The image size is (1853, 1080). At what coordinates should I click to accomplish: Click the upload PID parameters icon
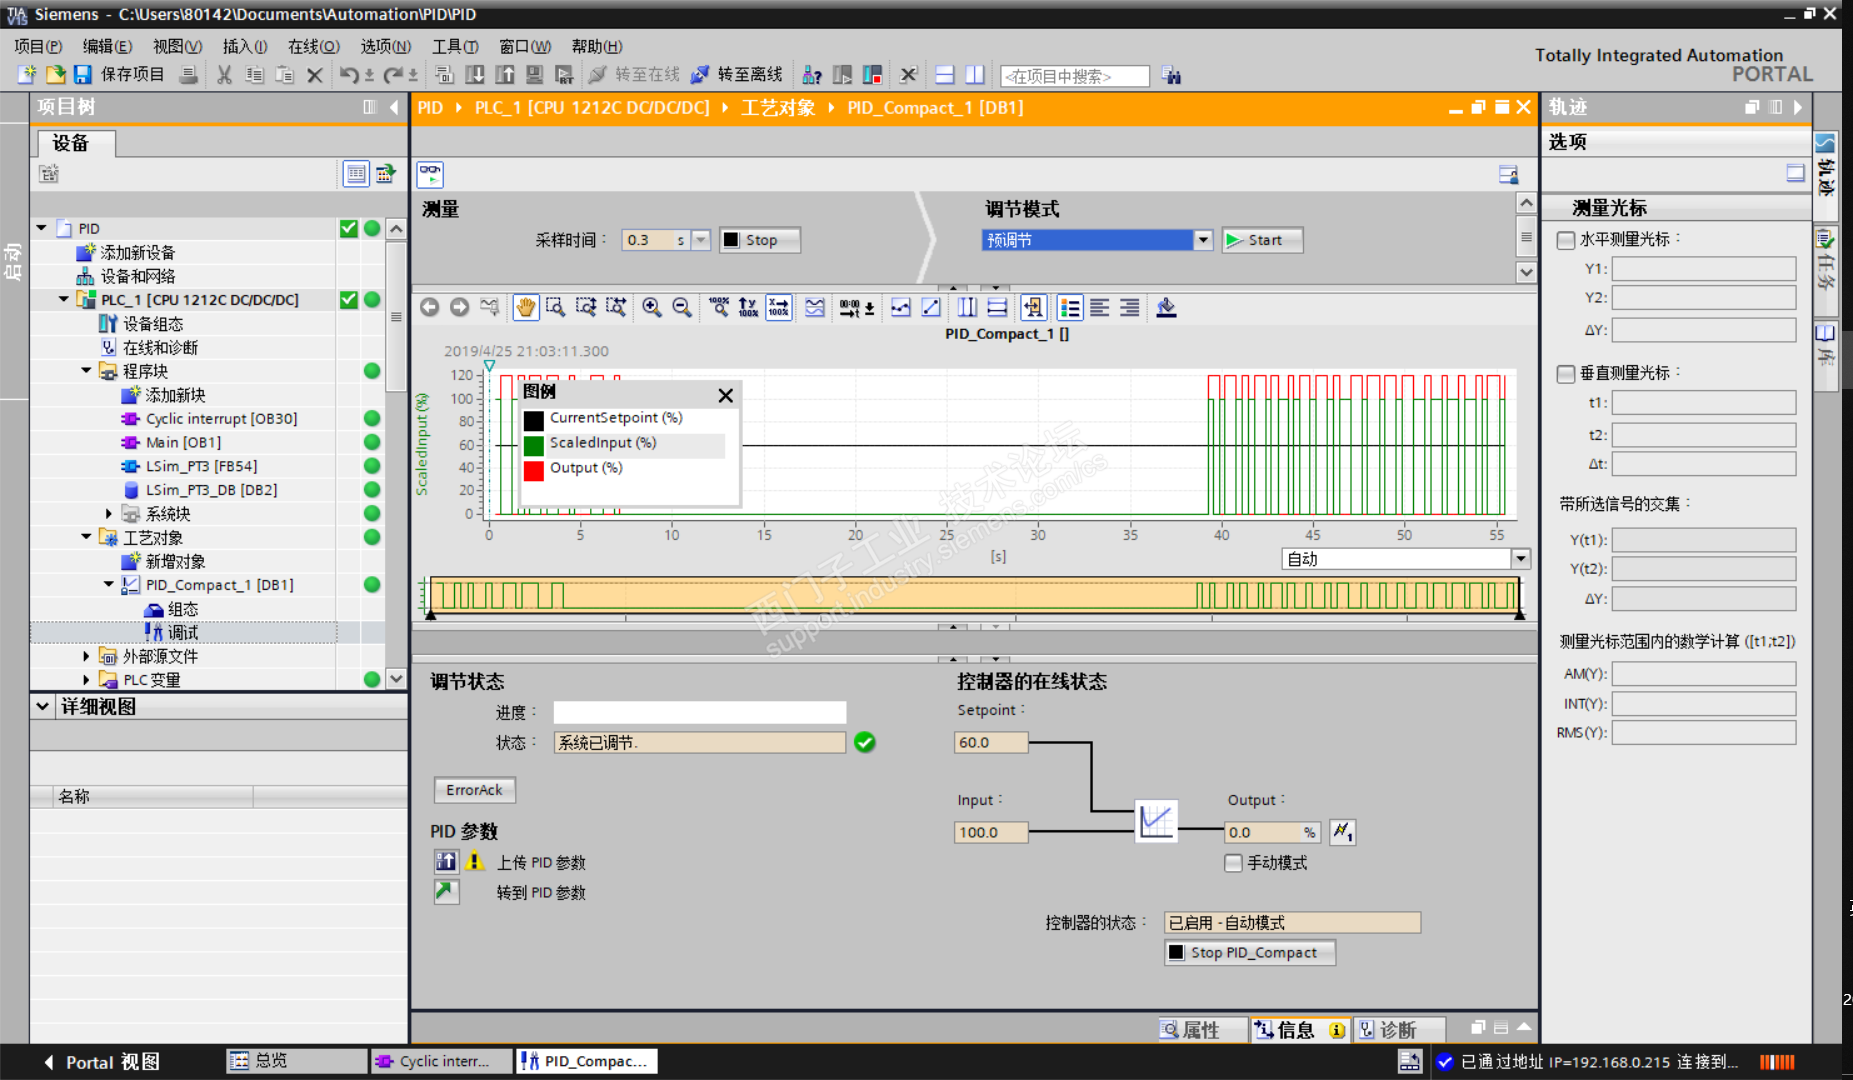click(x=446, y=862)
